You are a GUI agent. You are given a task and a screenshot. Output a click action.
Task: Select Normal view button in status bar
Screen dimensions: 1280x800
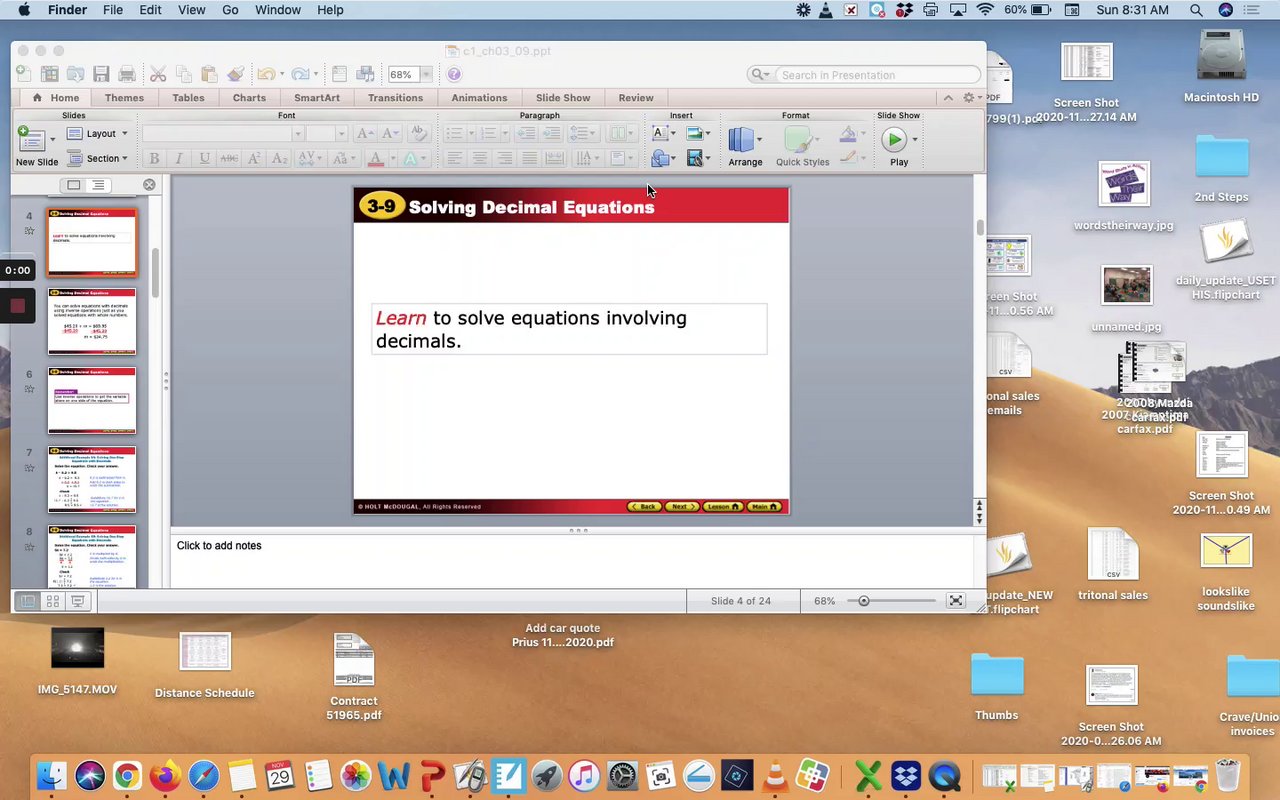tap(28, 601)
